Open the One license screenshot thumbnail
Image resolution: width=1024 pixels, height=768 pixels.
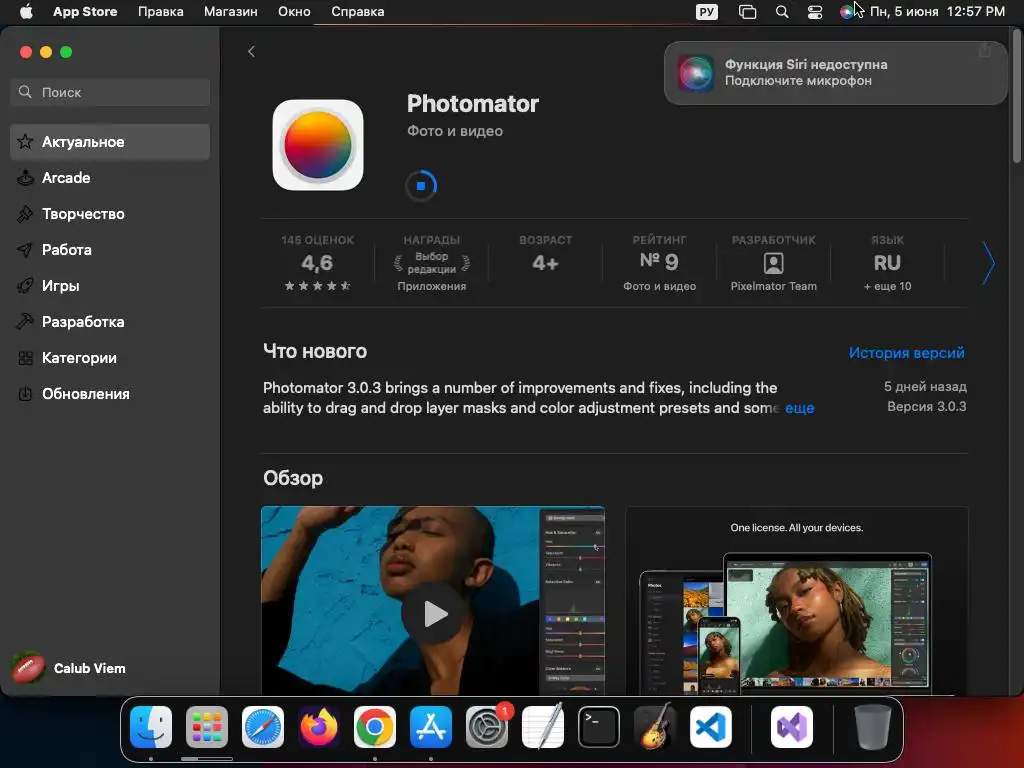797,600
